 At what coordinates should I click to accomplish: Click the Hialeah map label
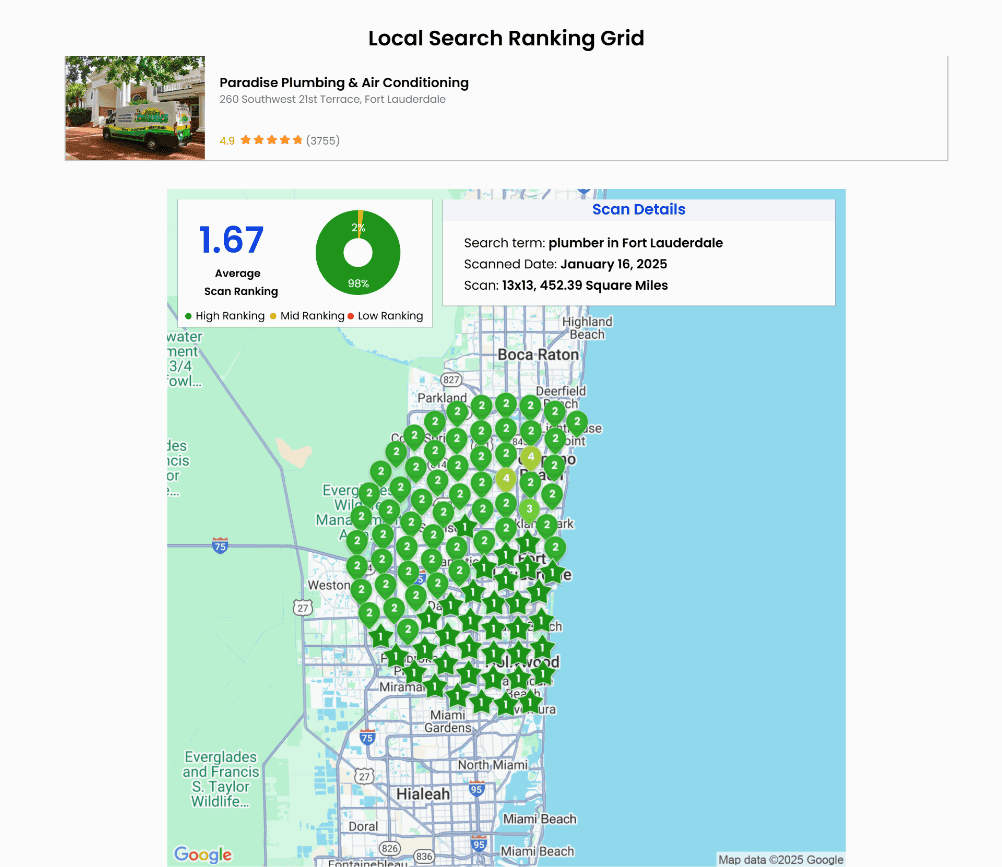pyautogui.click(x=423, y=794)
